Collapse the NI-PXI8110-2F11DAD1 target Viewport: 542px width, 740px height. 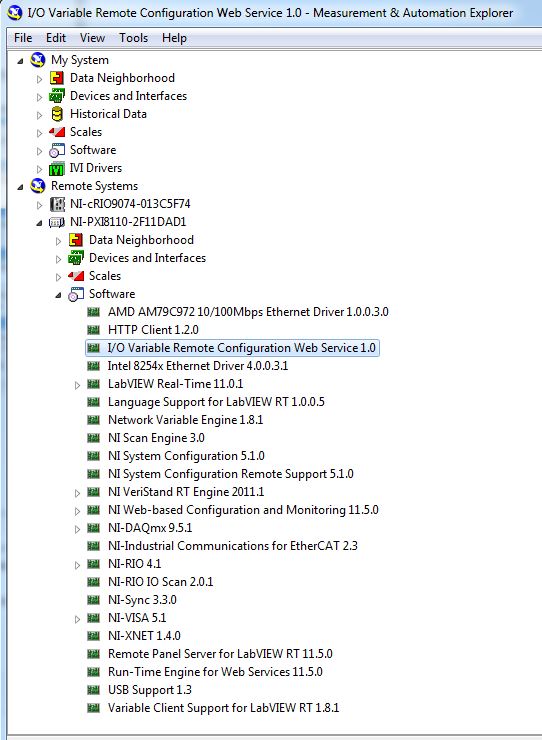39,223
